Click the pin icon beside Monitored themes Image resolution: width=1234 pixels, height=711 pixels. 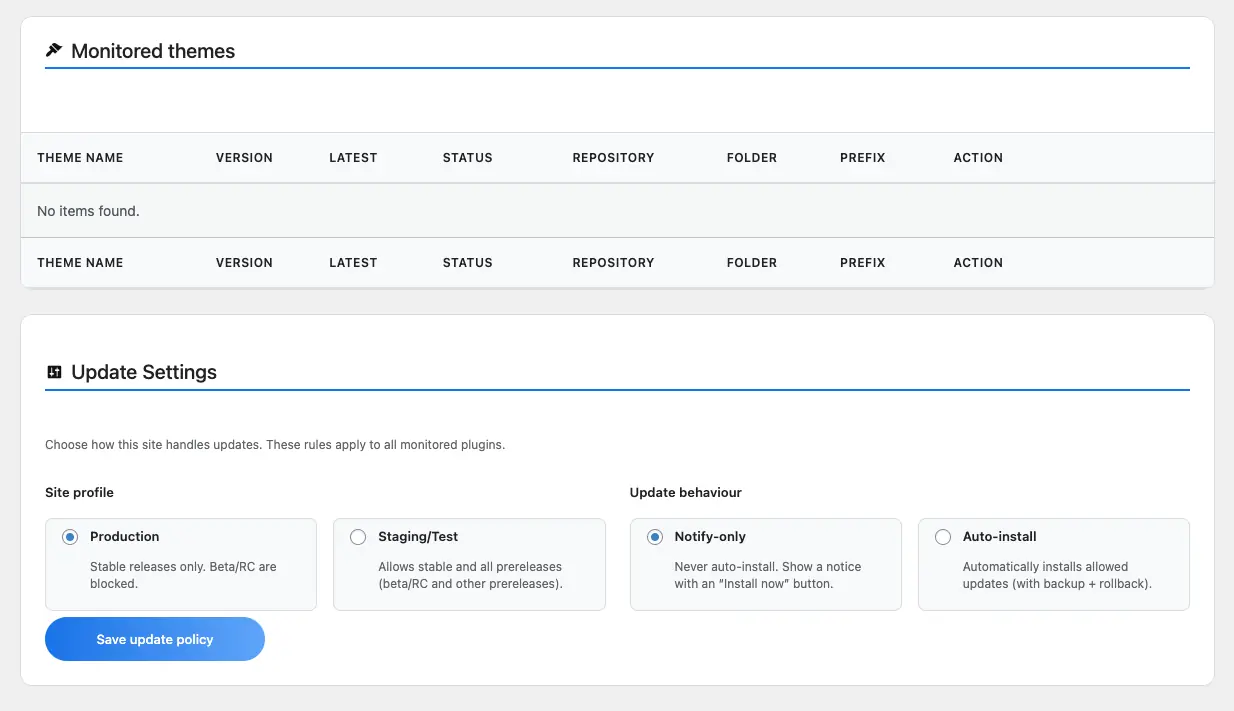(x=54, y=51)
